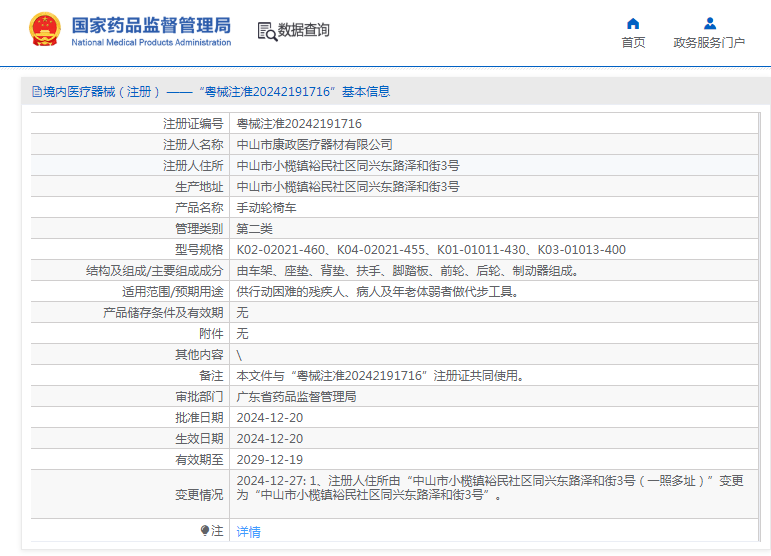Click 数据查询 header text

[303, 30]
